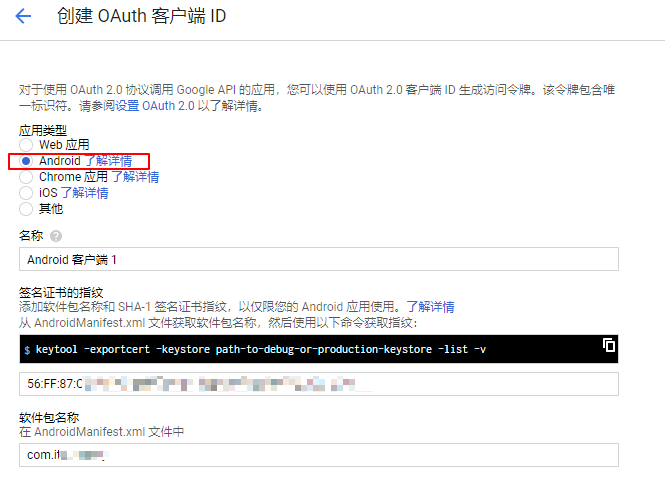
Task: Select the 其他 radio button
Action: coord(26,209)
